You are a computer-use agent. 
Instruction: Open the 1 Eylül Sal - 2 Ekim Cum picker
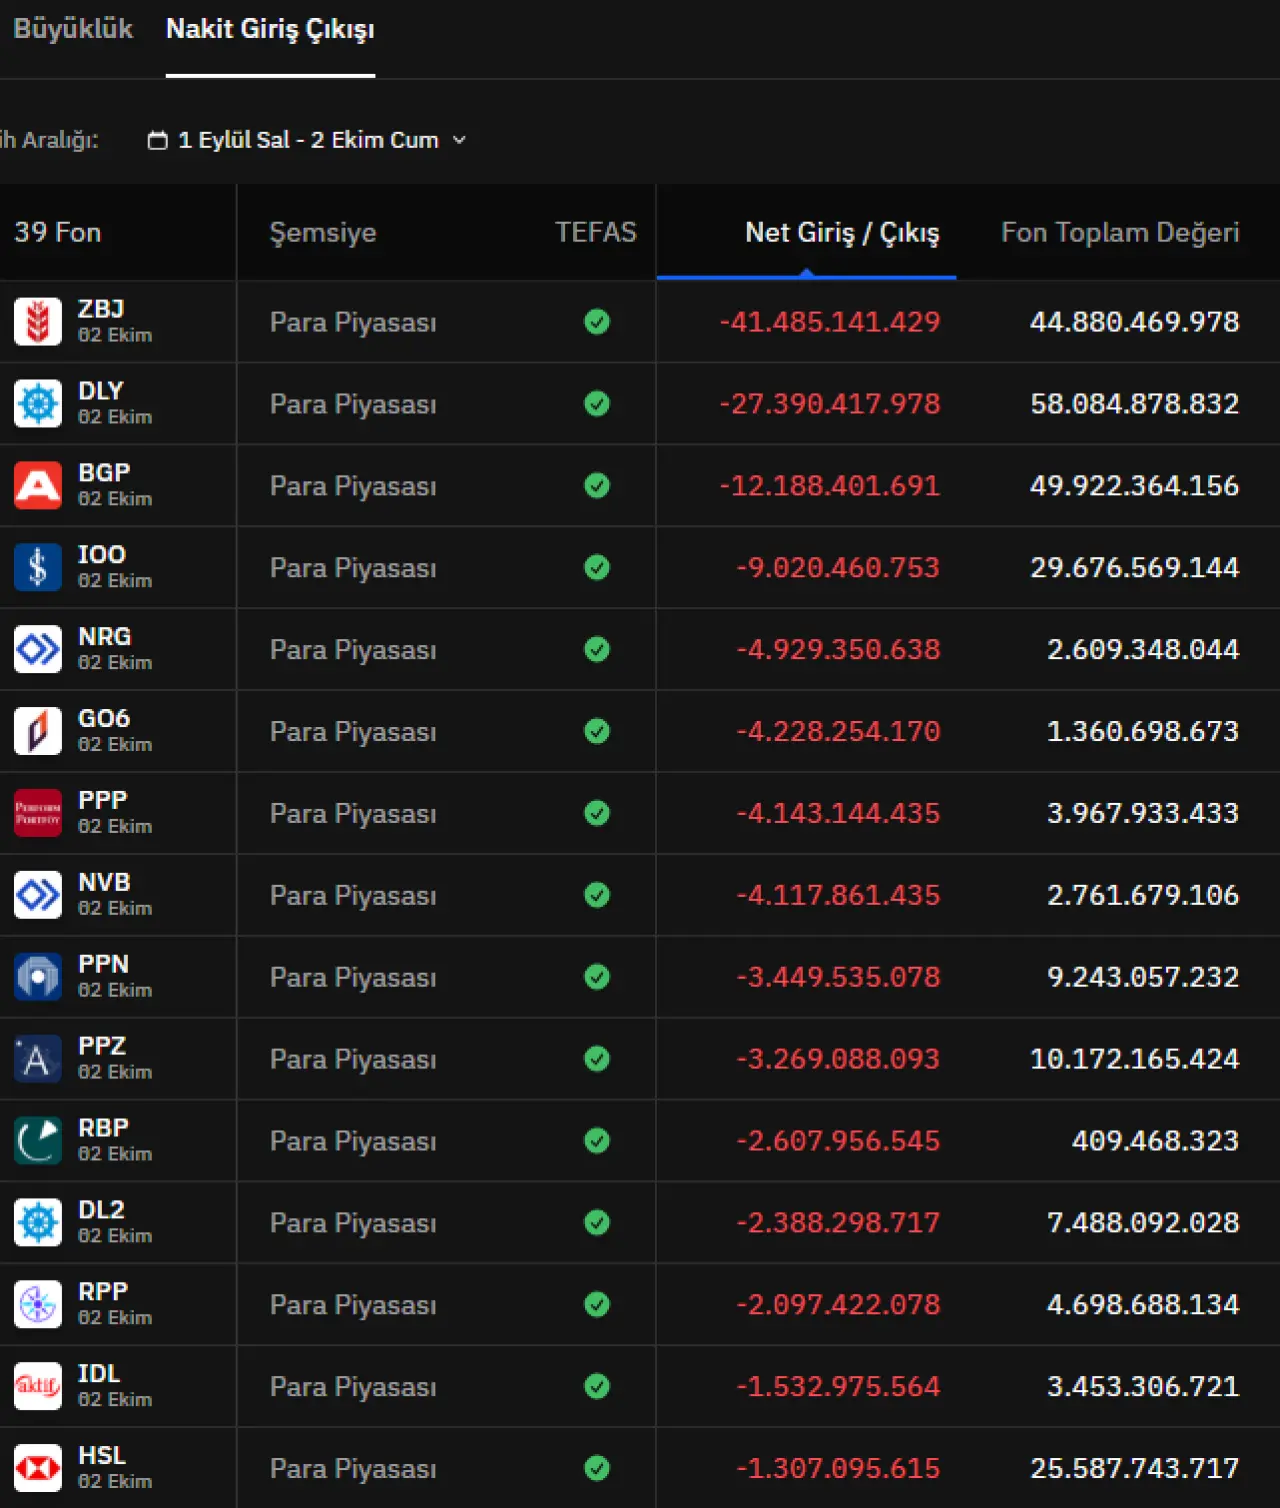pos(308,140)
